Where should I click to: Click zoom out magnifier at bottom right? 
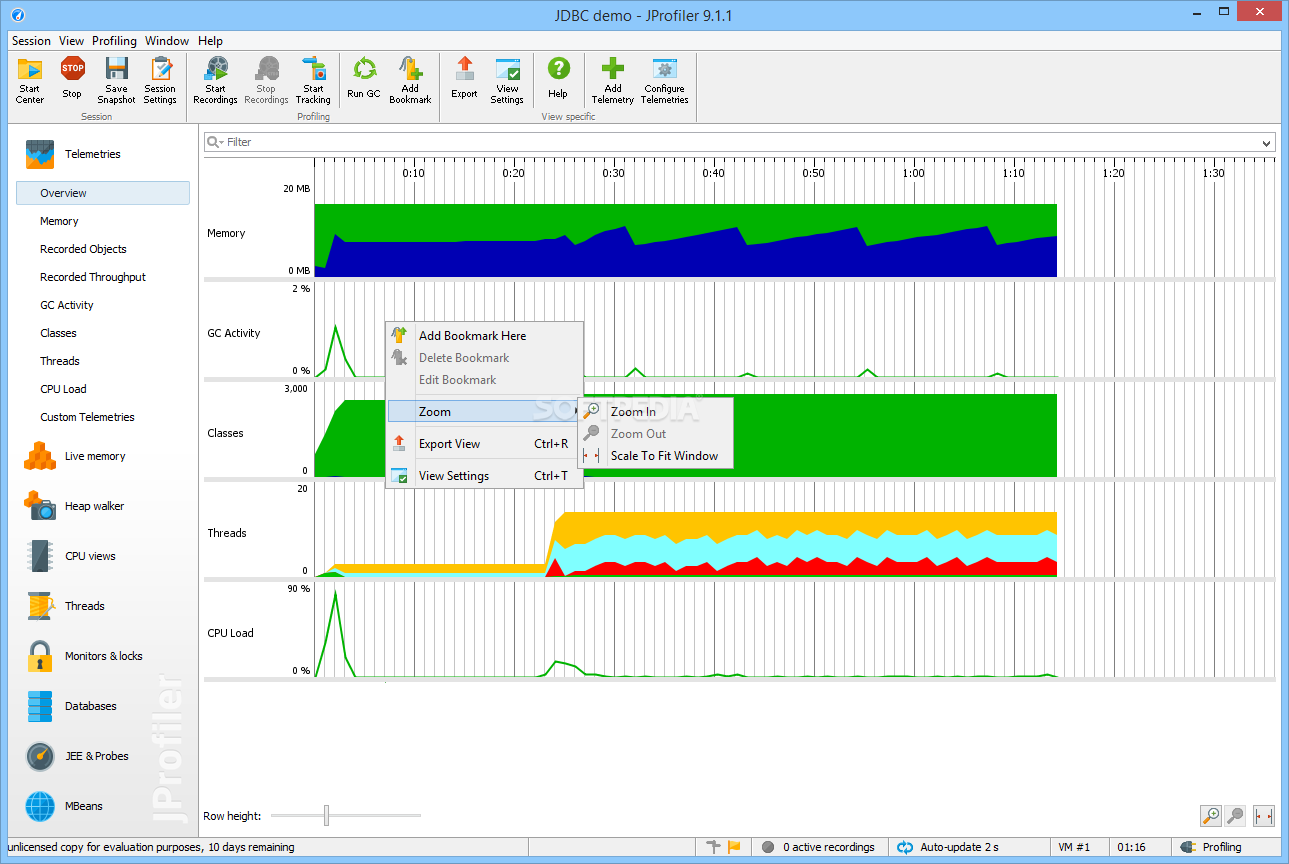coord(1236,816)
